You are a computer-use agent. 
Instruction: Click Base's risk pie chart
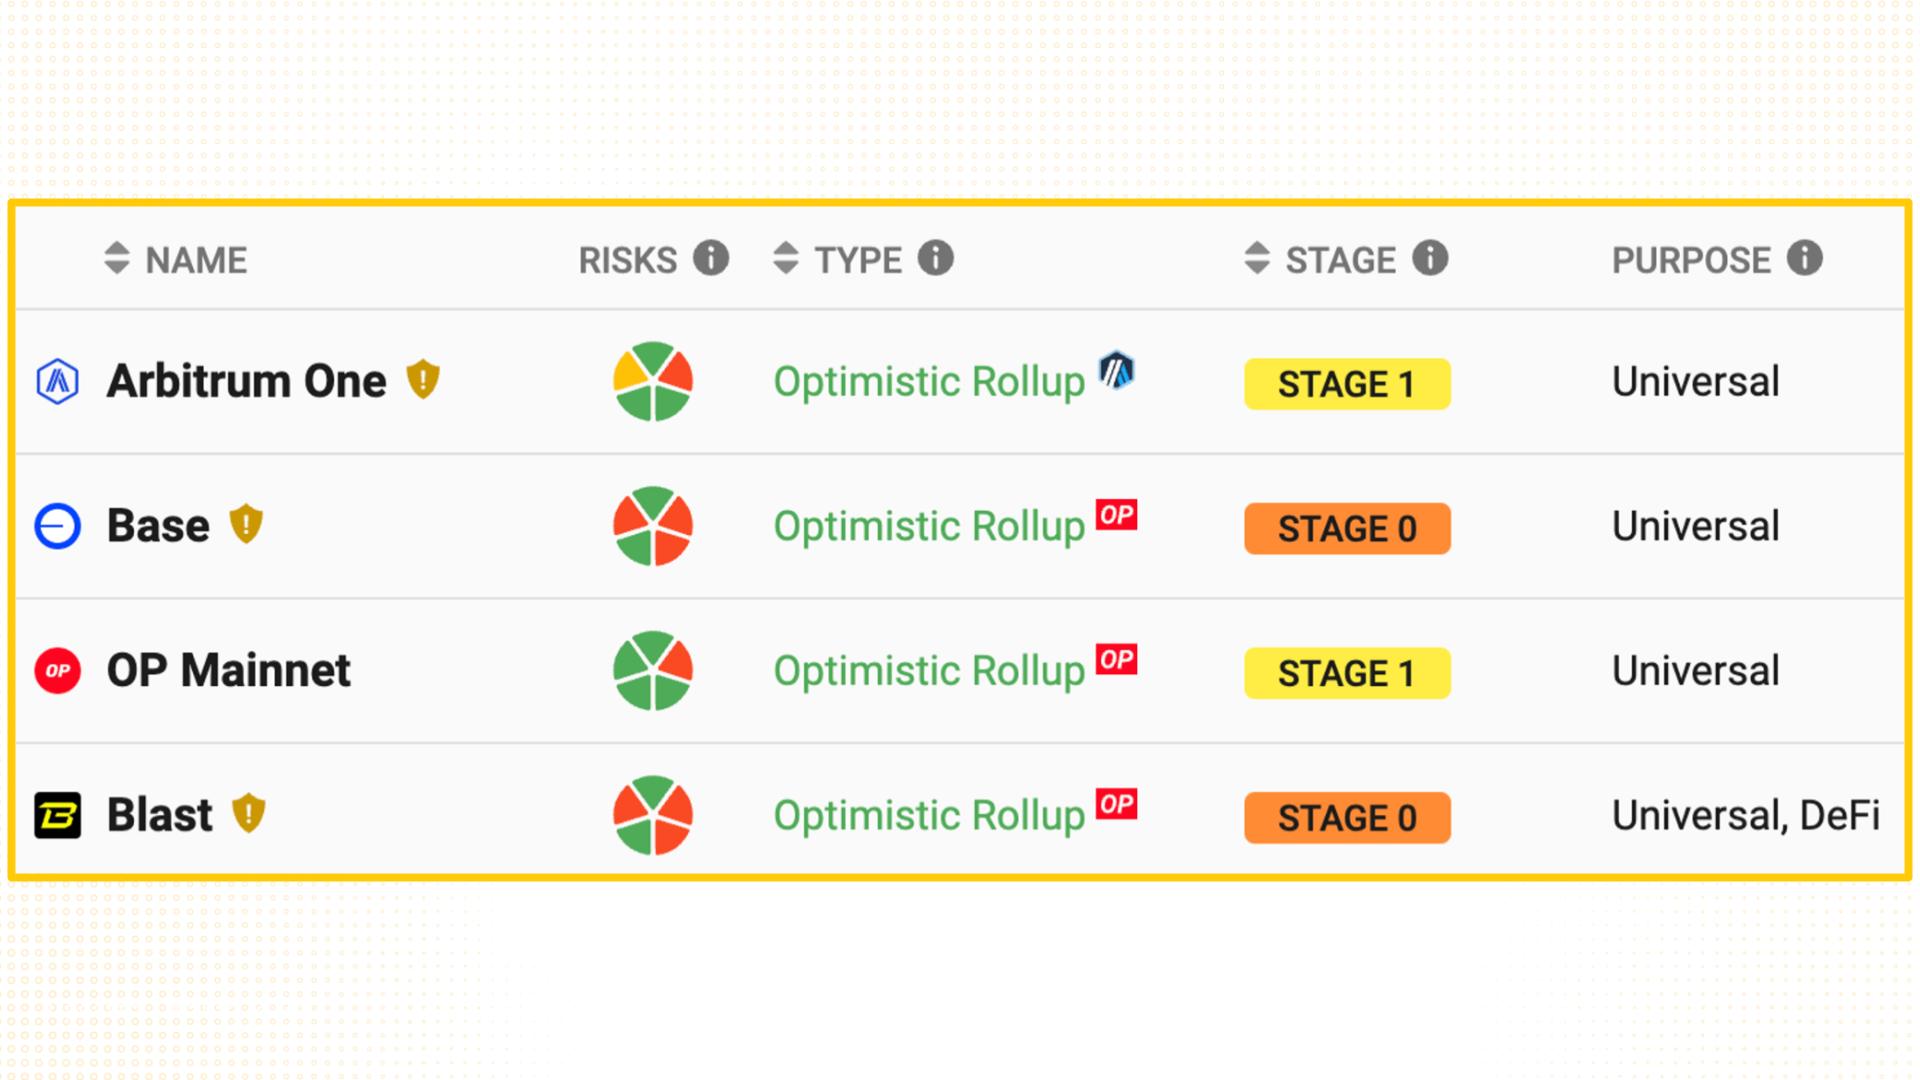[x=653, y=526]
